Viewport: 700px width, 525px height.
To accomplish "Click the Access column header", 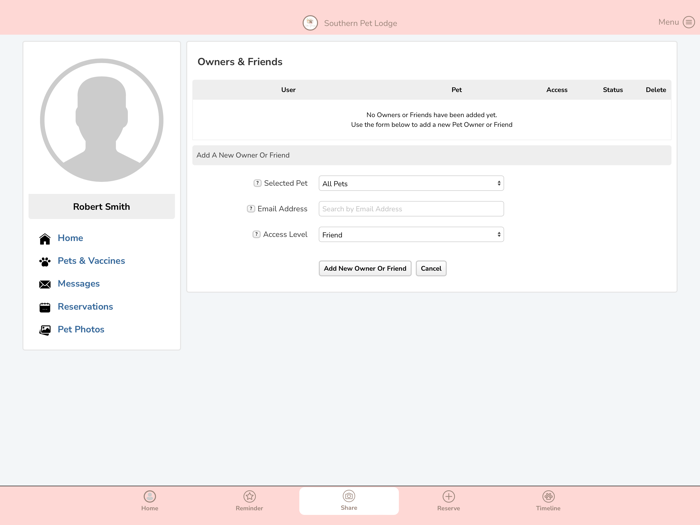I will point(557,90).
